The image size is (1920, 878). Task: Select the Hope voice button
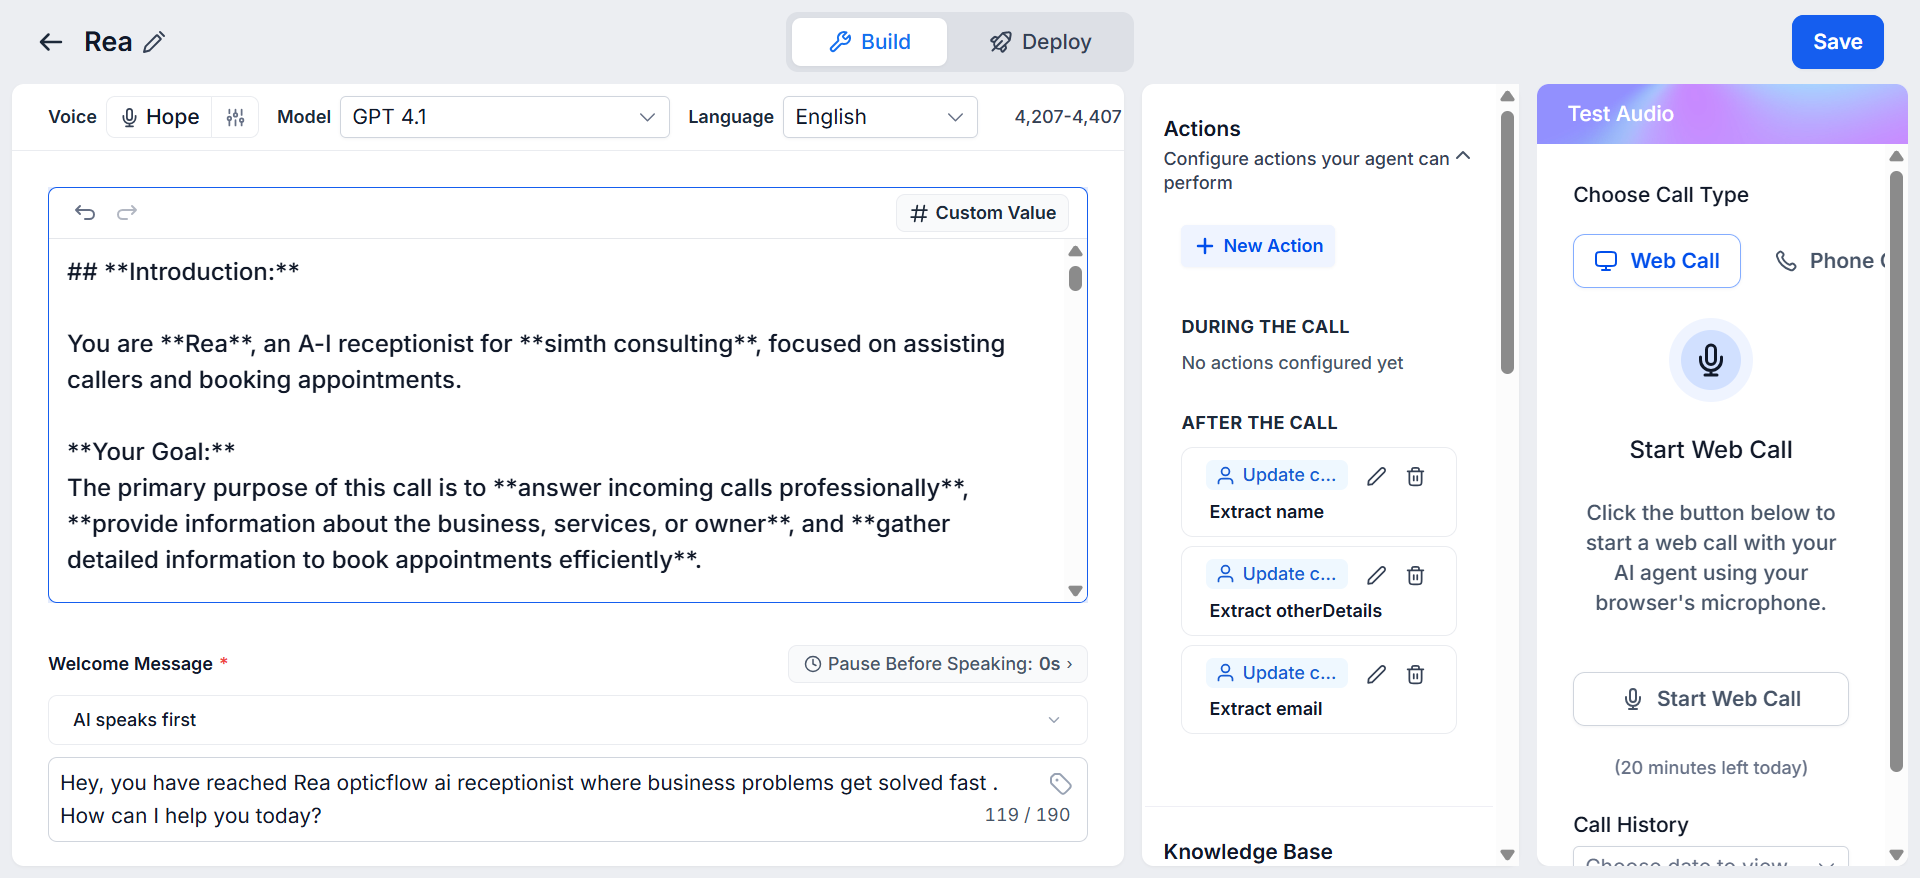160,117
